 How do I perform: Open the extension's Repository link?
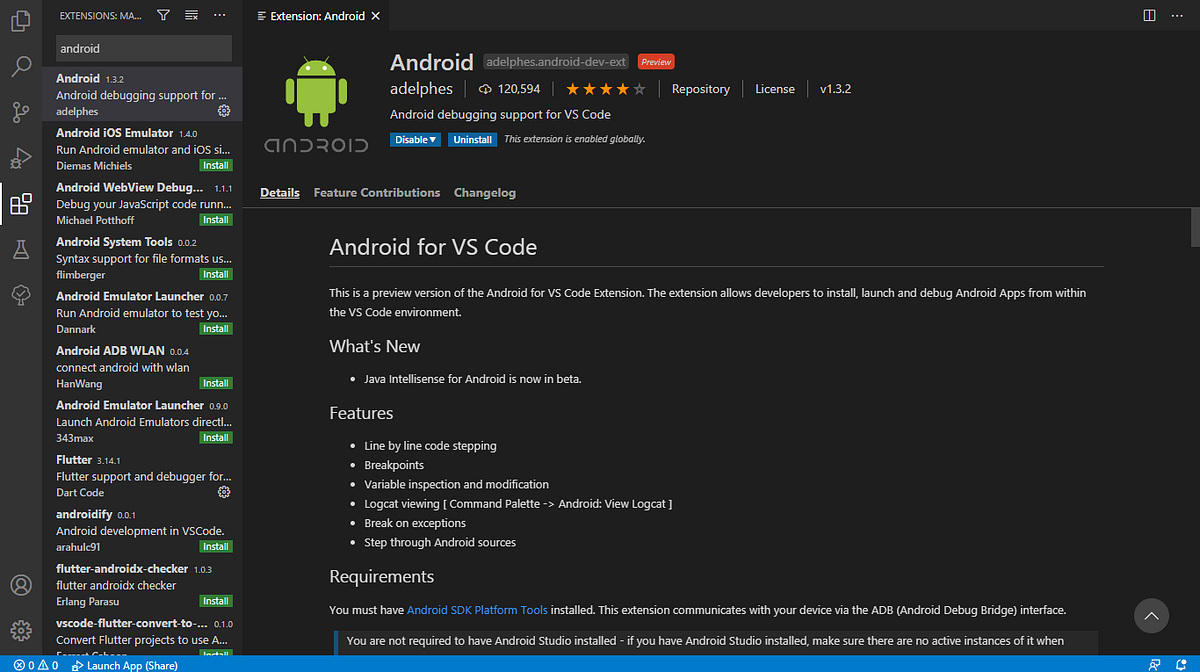(x=700, y=88)
